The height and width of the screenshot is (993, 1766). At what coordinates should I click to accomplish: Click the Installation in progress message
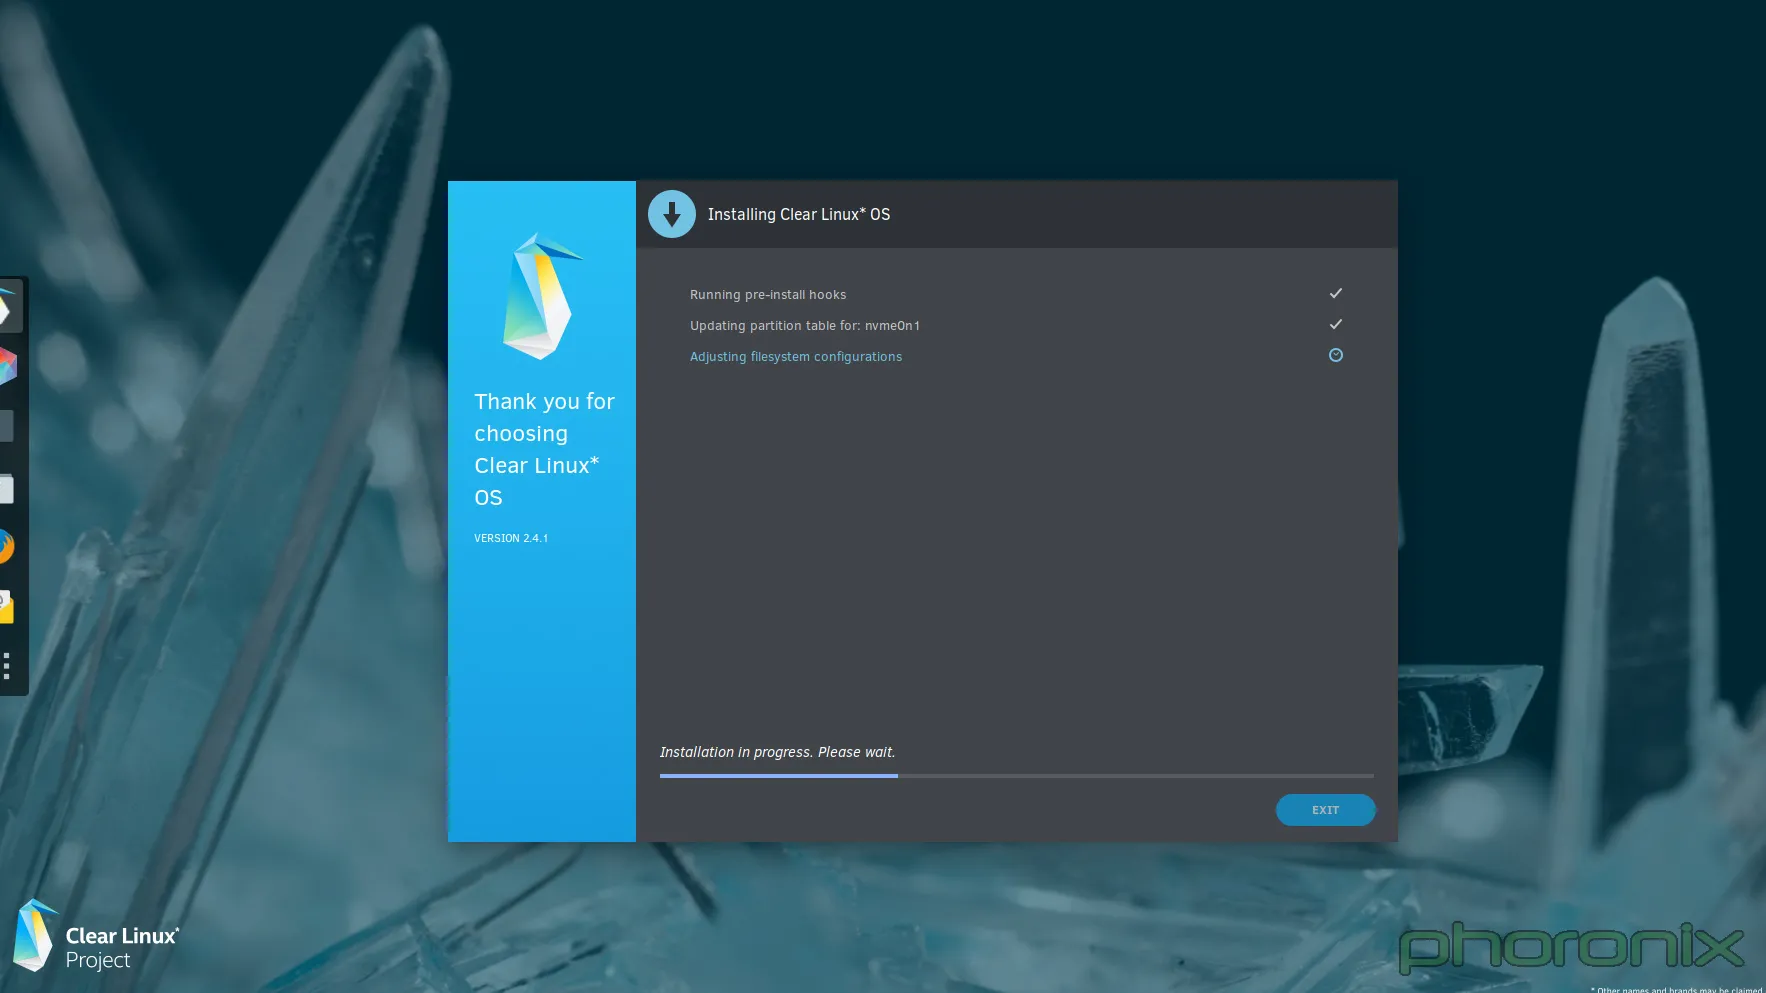coord(777,751)
